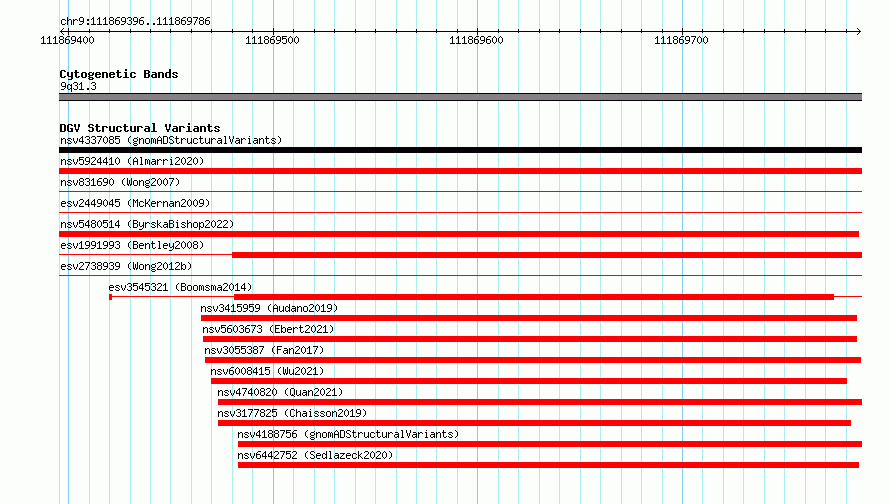The width and height of the screenshot is (890, 504).
Task: Open nsv6008415 (Wu2021) variant label
Action: (x=267, y=371)
